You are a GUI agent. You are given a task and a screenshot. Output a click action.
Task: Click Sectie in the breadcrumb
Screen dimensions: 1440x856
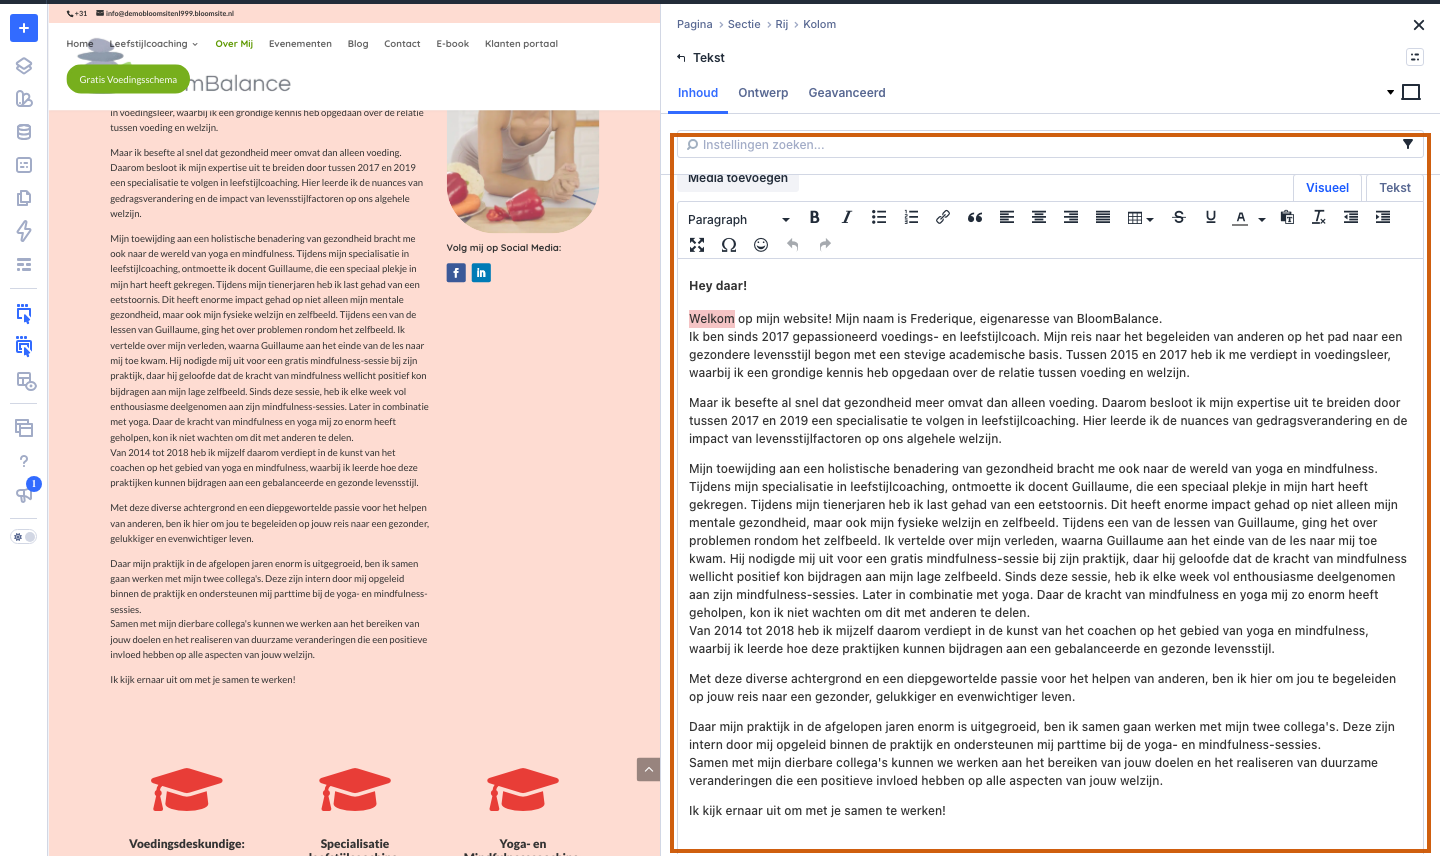tap(744, 24)
